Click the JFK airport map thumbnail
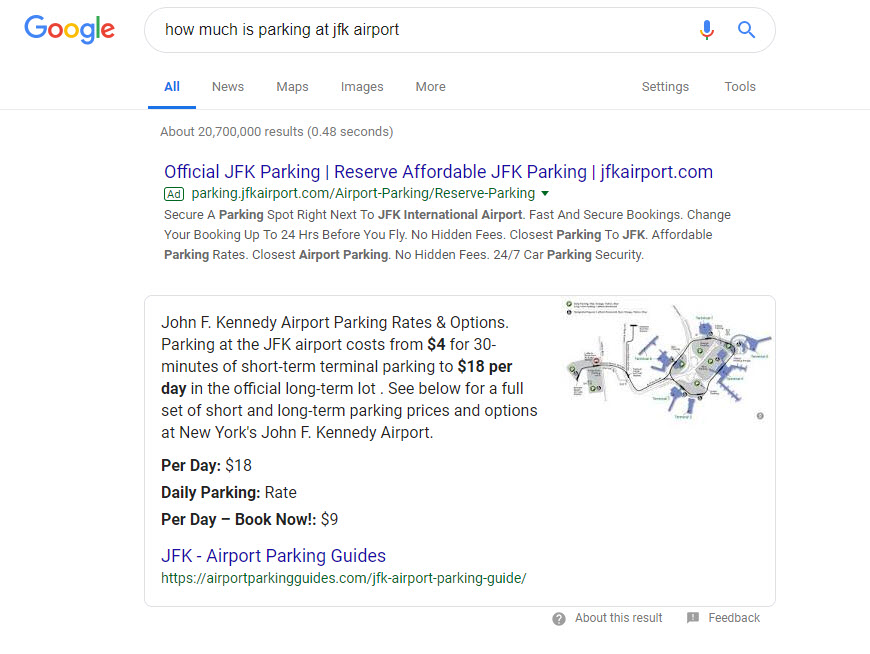 664,358
